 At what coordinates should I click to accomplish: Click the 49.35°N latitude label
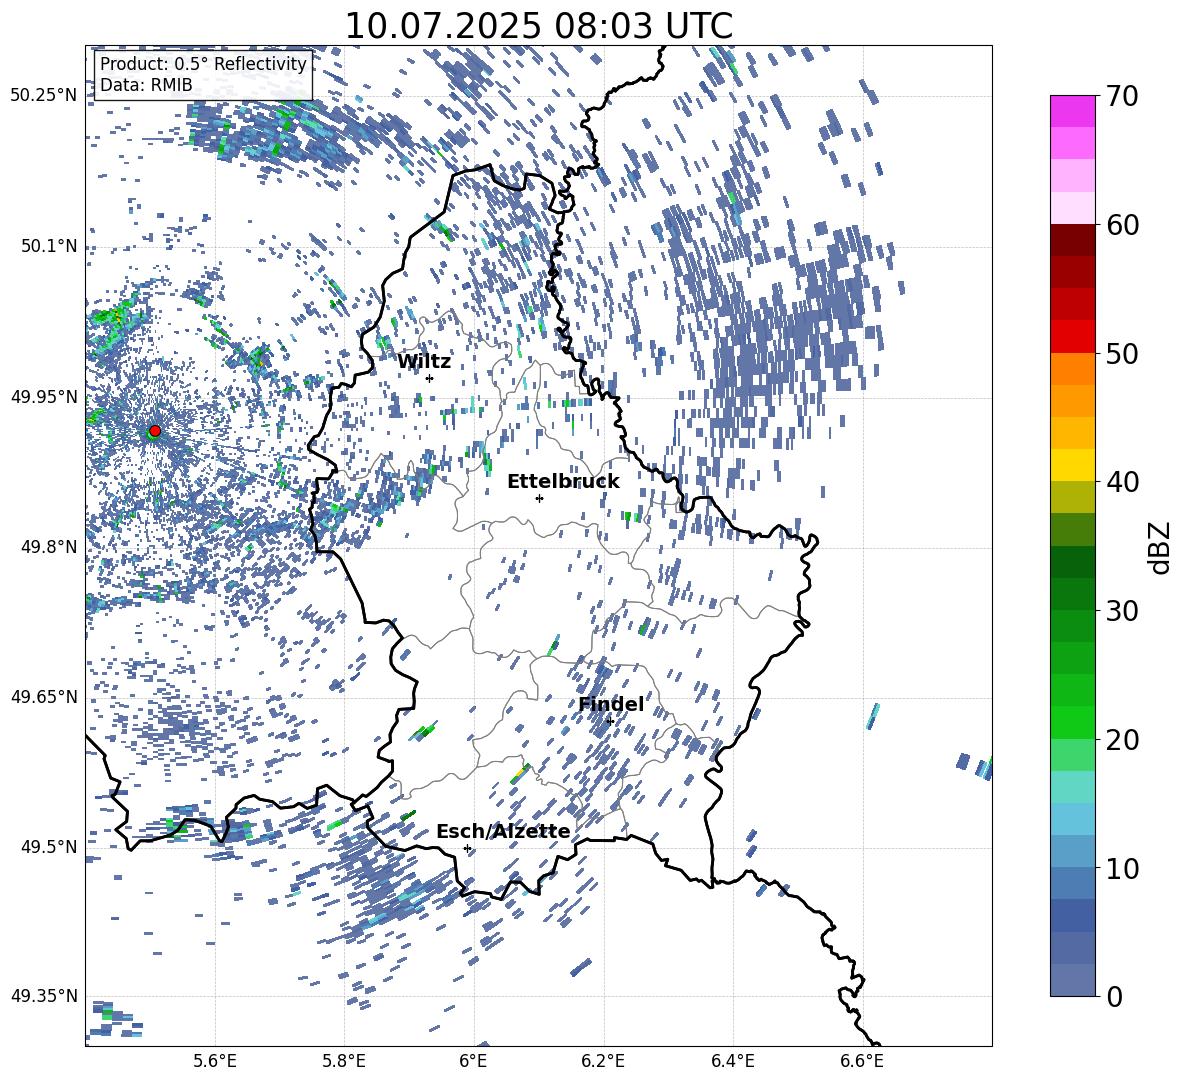[x=44, y=996]
